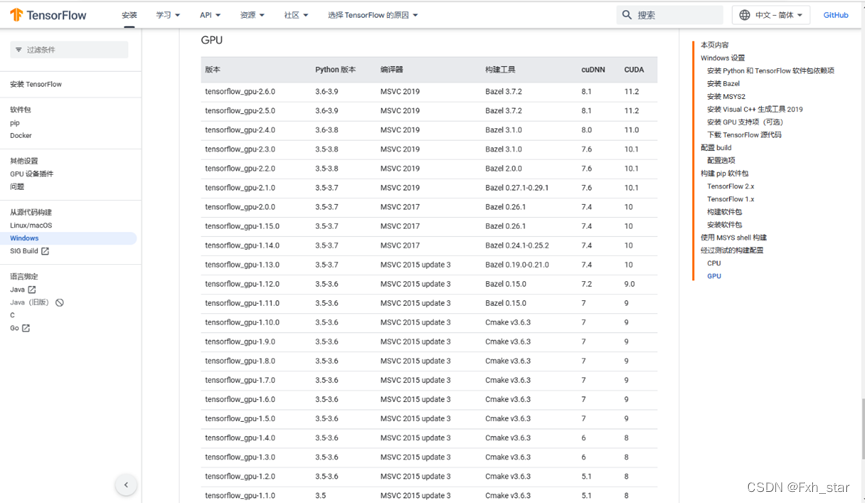Jump to 构建软件包 section
This screenshot has width=865, height=503.
724,212
